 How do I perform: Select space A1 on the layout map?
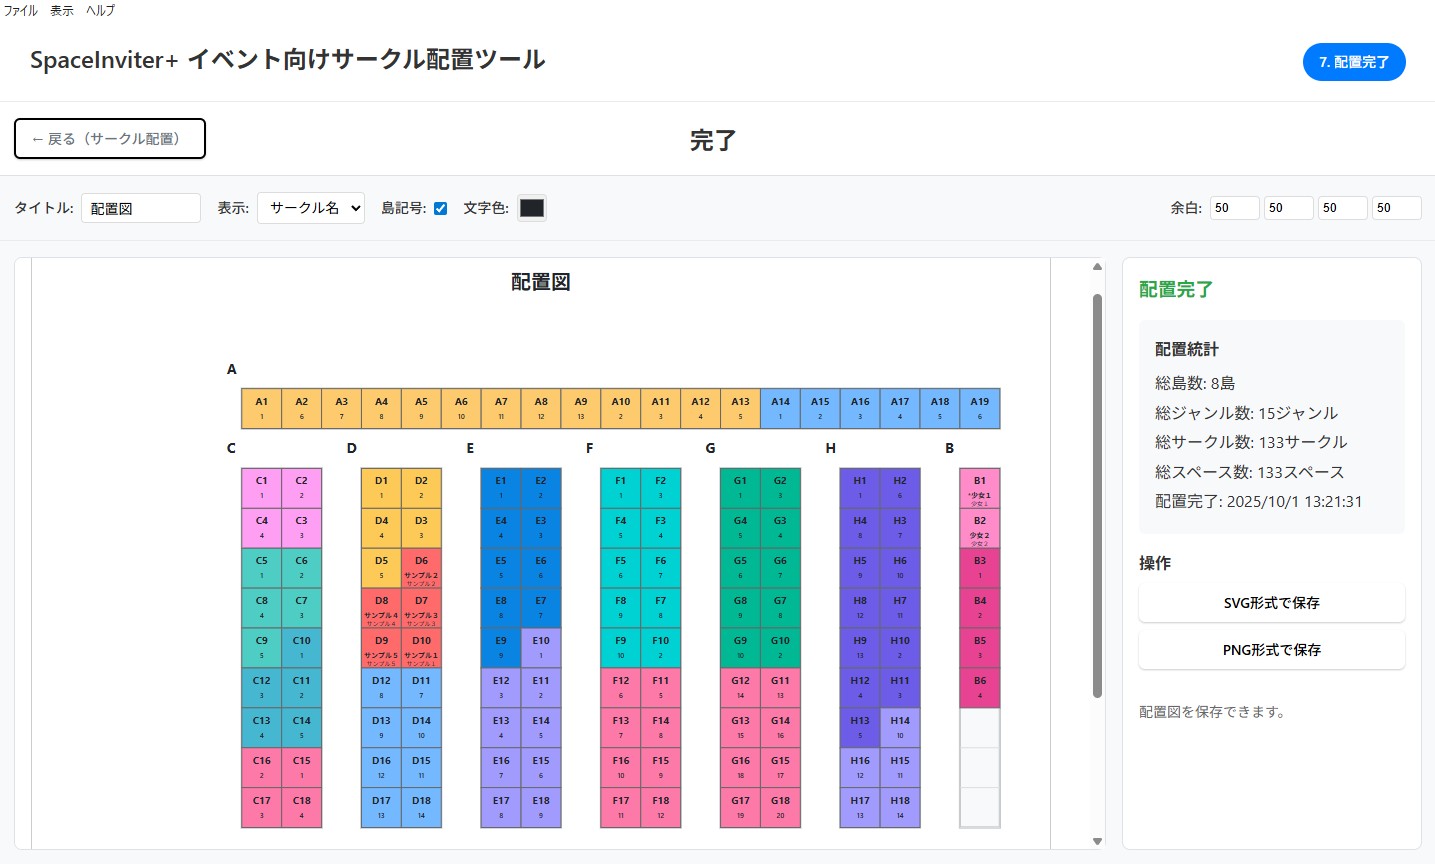tap(261, 407)
